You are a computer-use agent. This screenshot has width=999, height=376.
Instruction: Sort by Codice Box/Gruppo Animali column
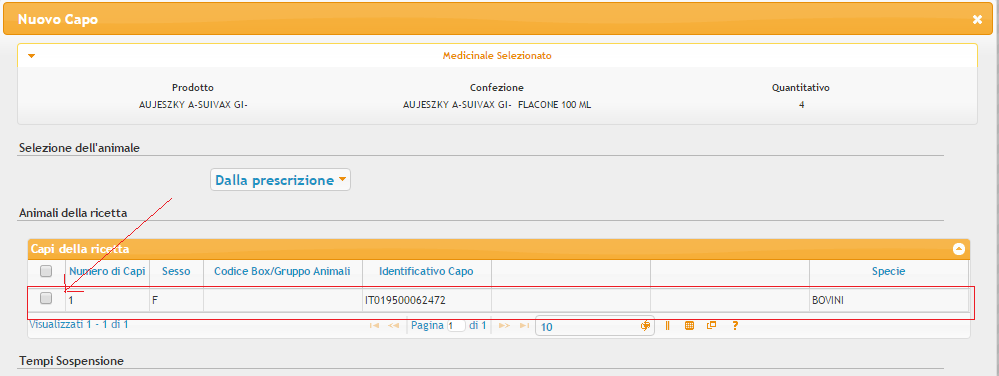tap(282, 271)
